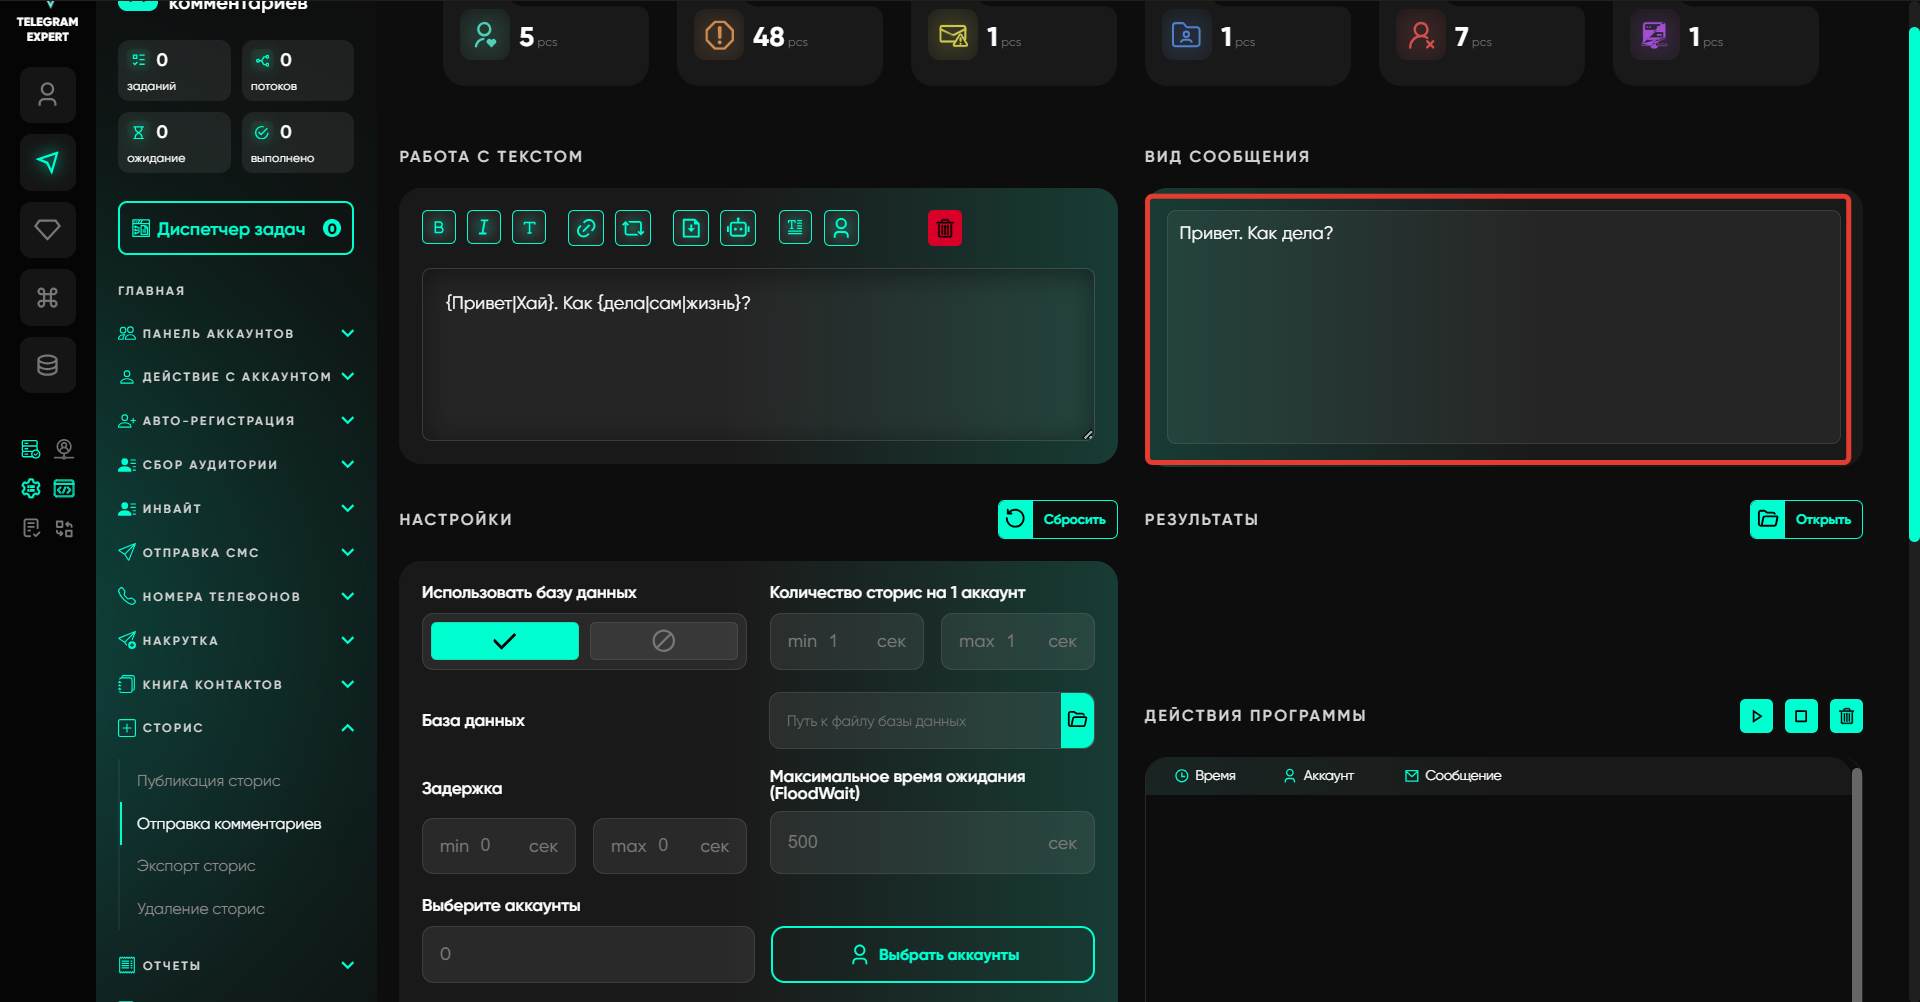Disable database use with the crossed-circle toggle

(663, 641)
